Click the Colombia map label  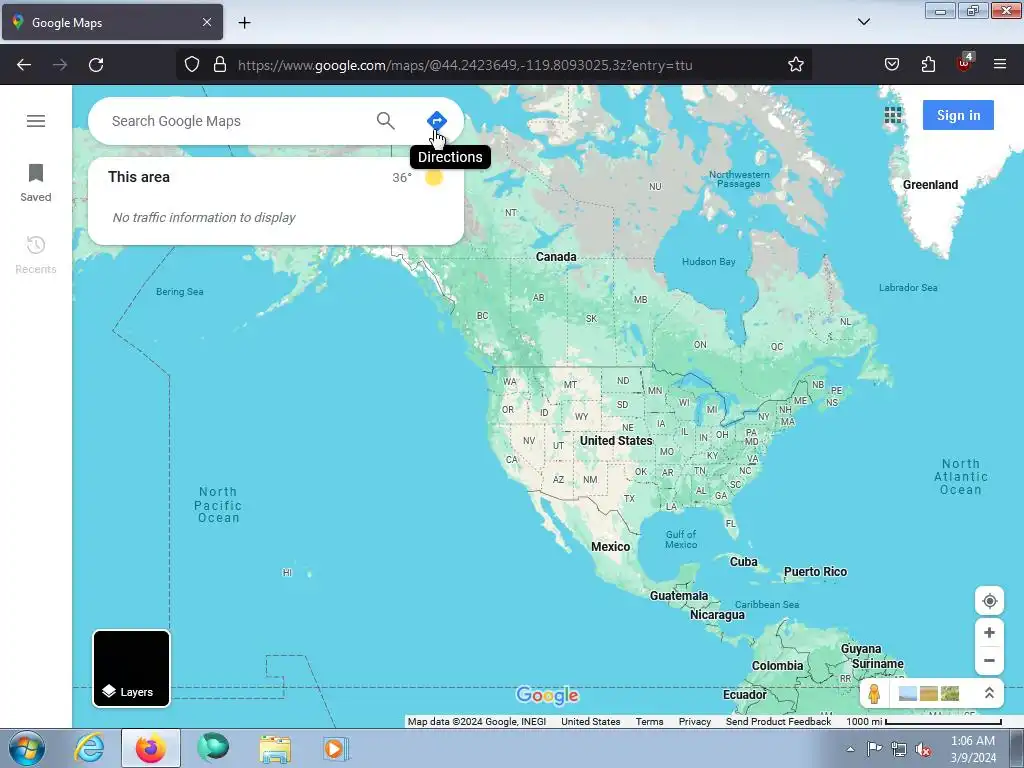point(777,665)
